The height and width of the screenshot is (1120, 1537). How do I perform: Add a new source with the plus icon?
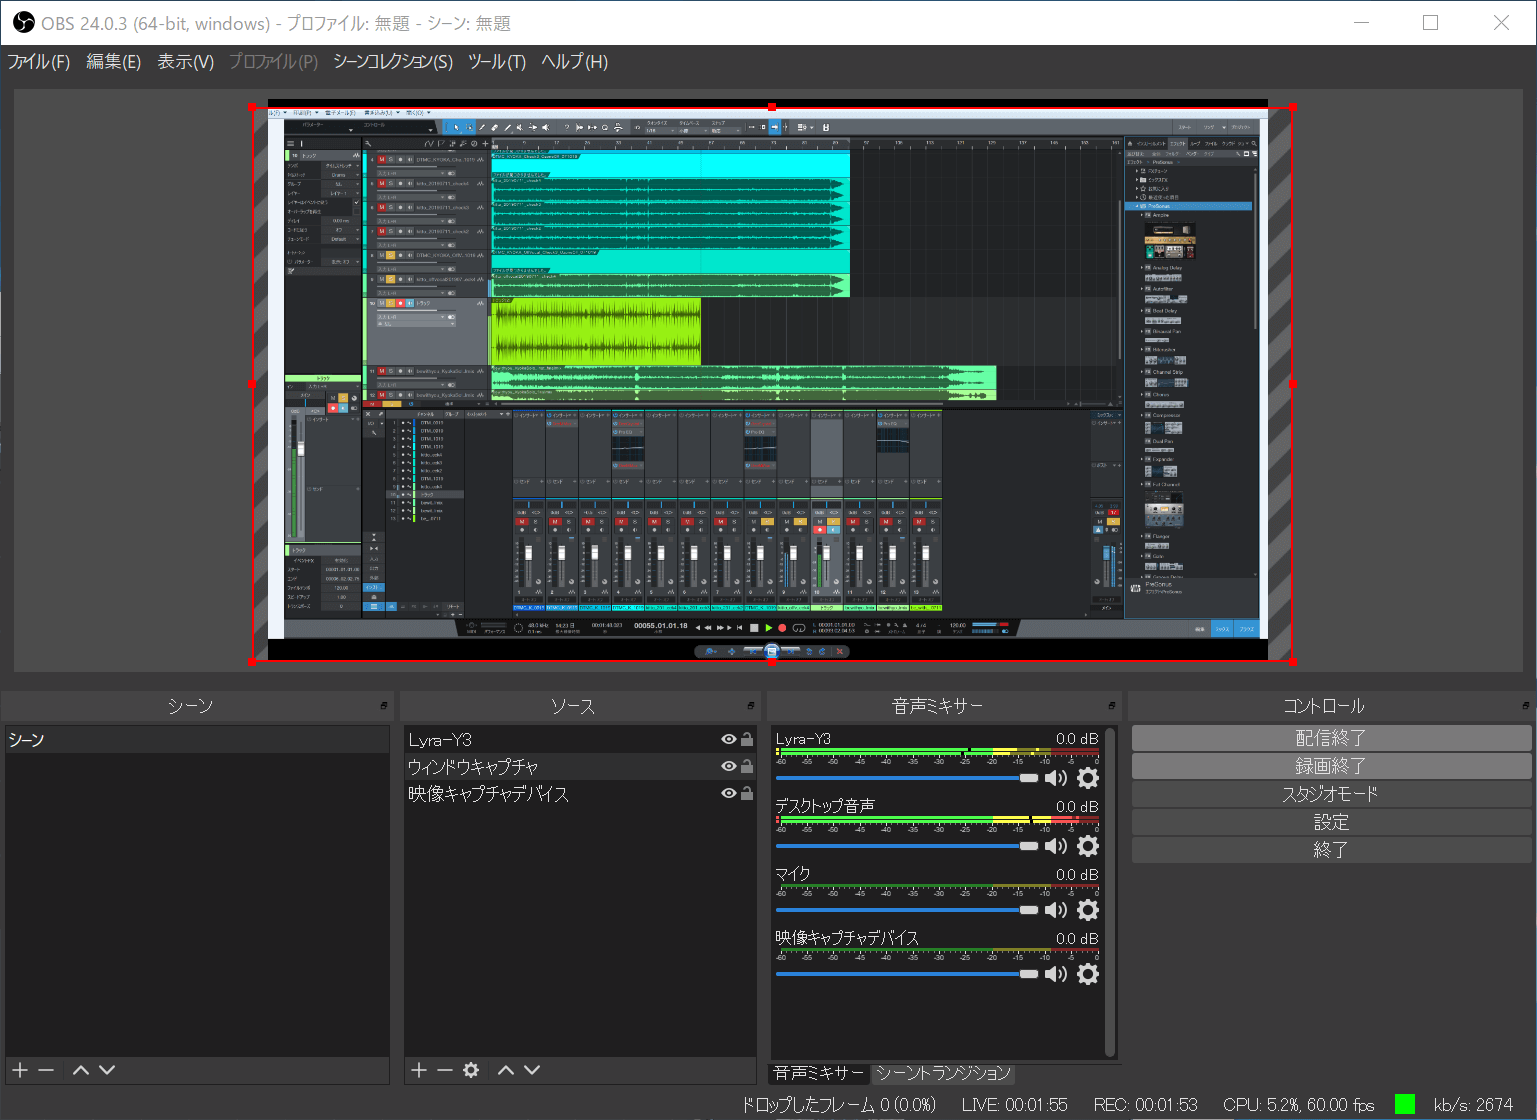point(418,1070)
